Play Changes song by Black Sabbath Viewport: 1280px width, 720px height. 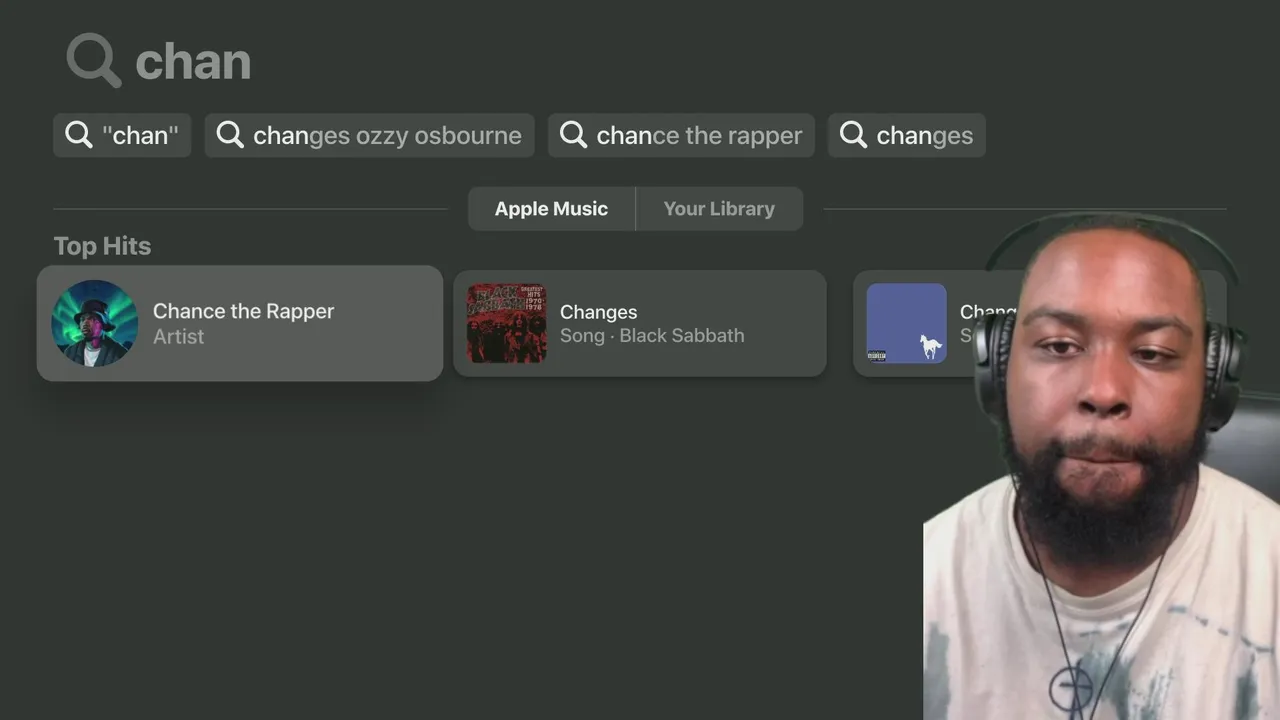point(640,323)
